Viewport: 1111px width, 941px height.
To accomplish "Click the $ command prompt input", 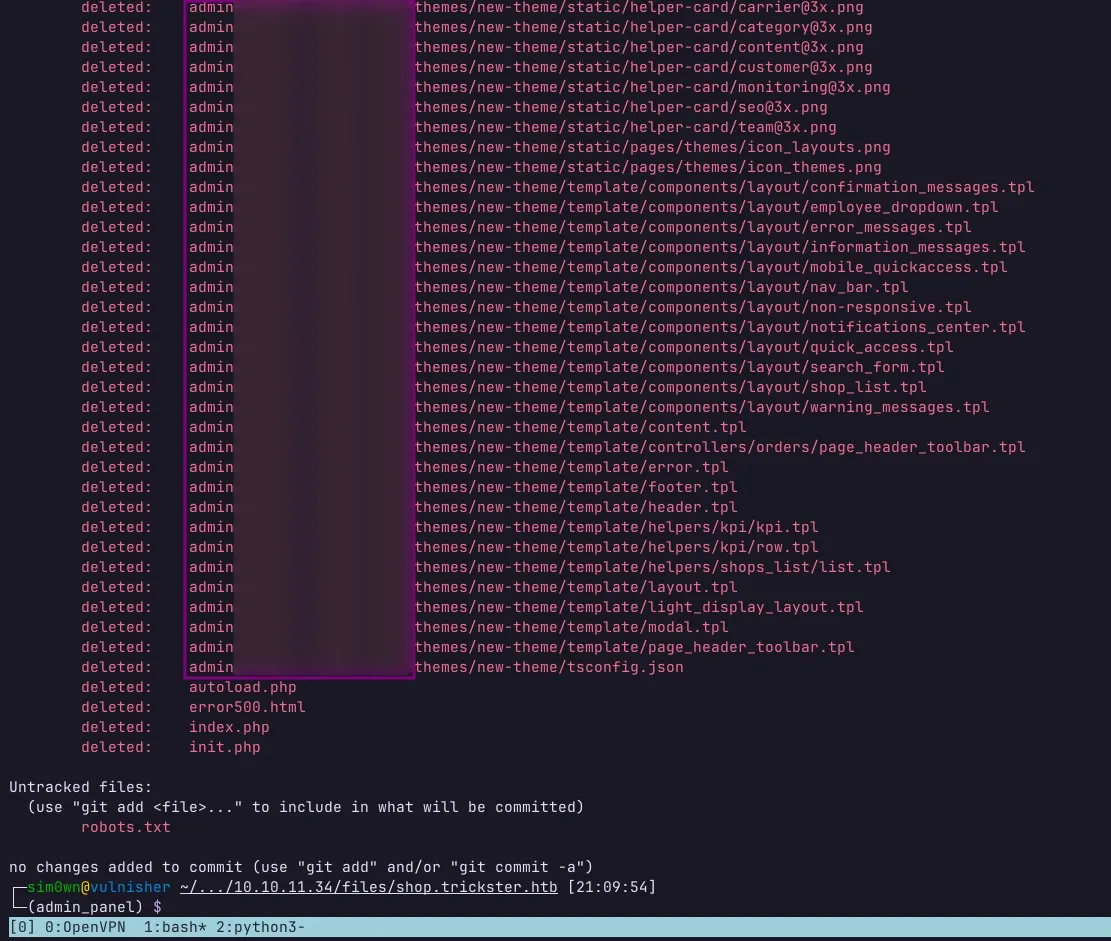I will click(157, 907).
